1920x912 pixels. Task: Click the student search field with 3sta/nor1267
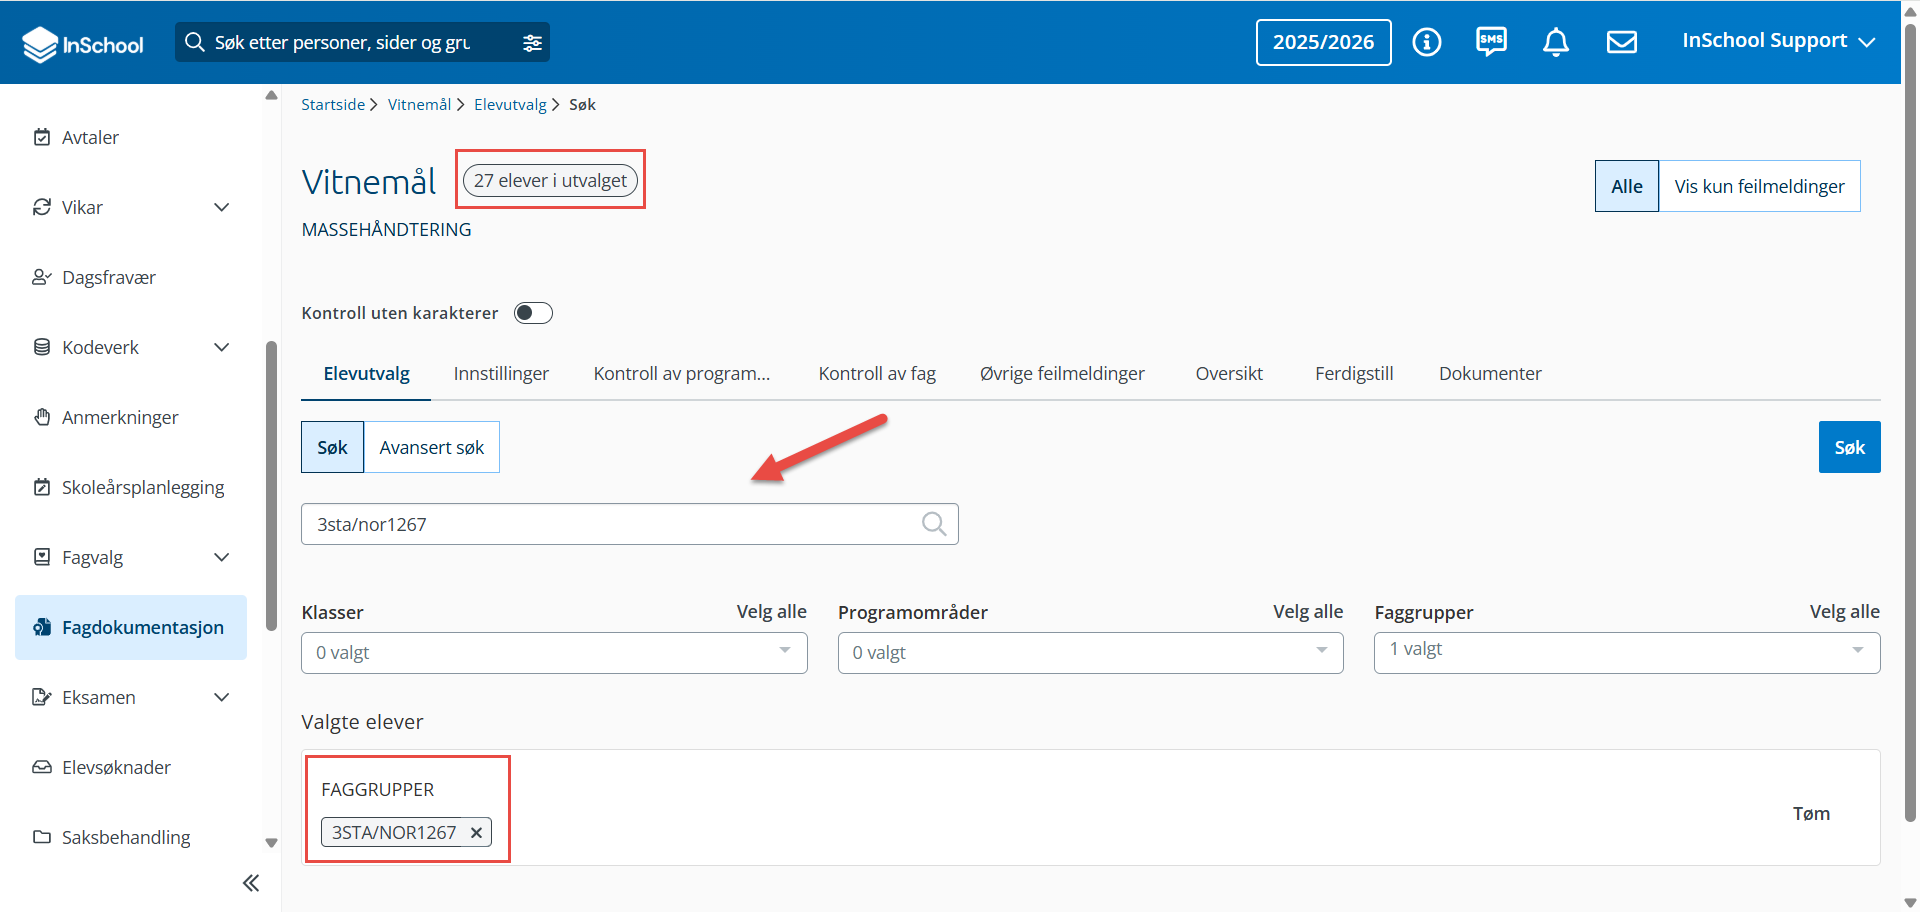[629, 524]
